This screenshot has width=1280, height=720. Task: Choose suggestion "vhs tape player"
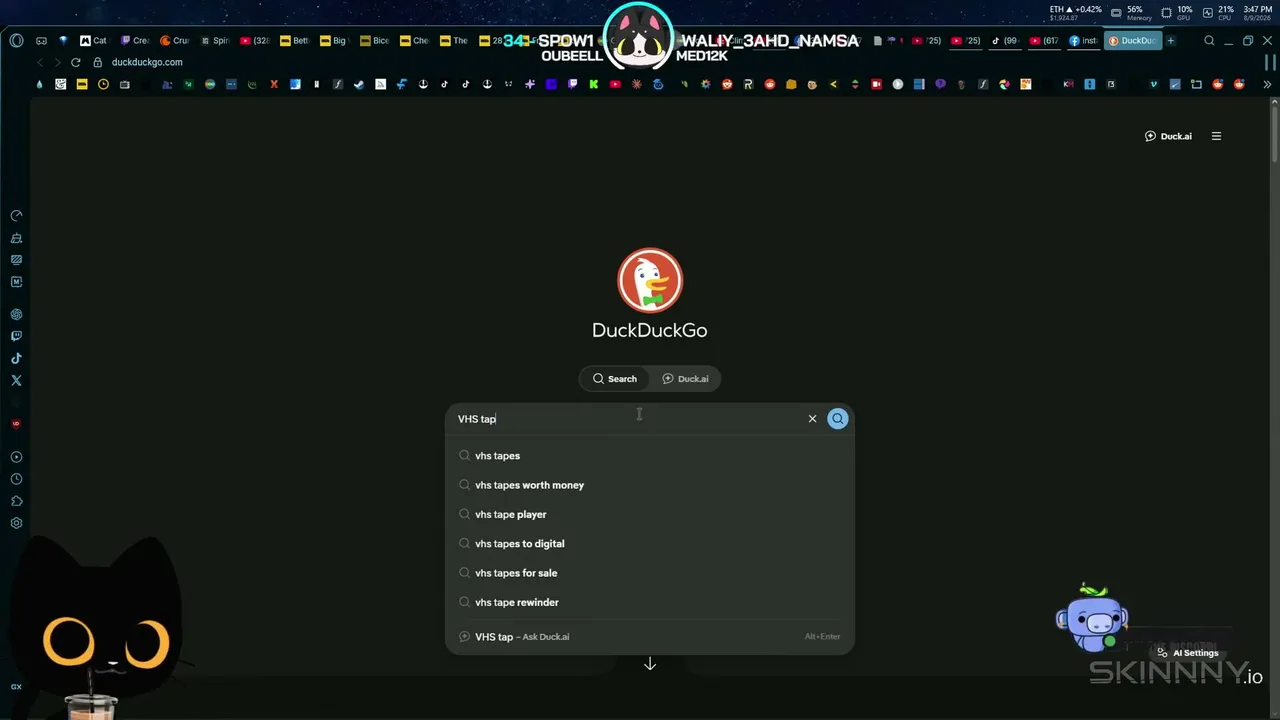[650, 514]
